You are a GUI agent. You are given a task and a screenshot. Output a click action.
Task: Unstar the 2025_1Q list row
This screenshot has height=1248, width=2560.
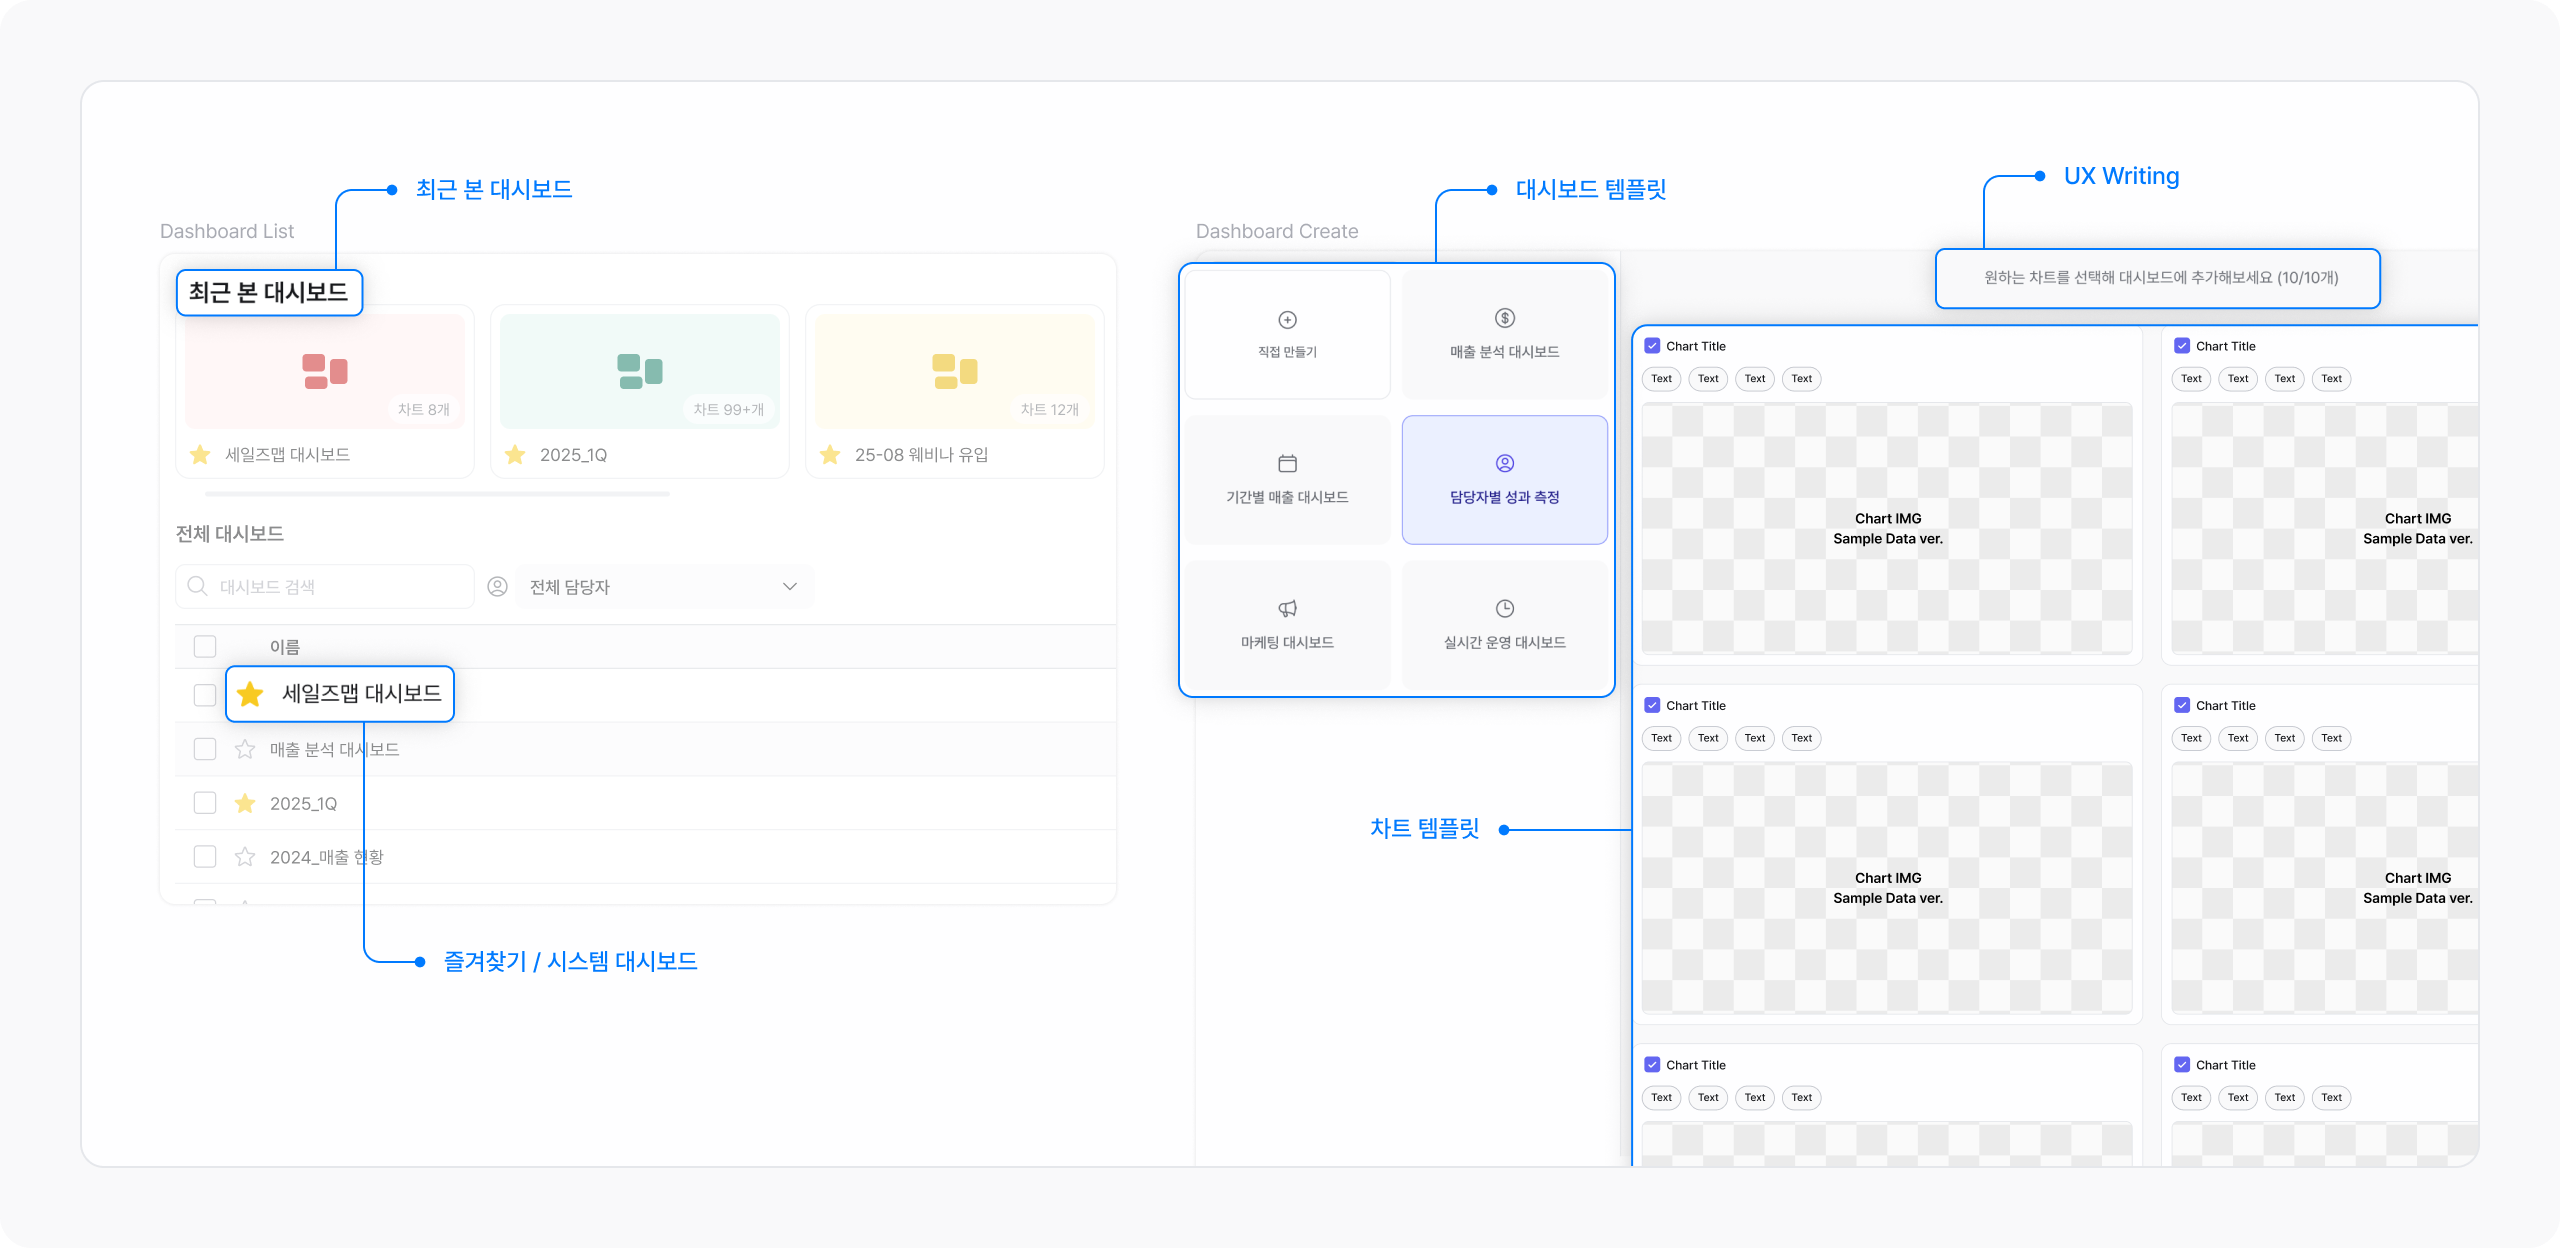[x=245, y=803]
